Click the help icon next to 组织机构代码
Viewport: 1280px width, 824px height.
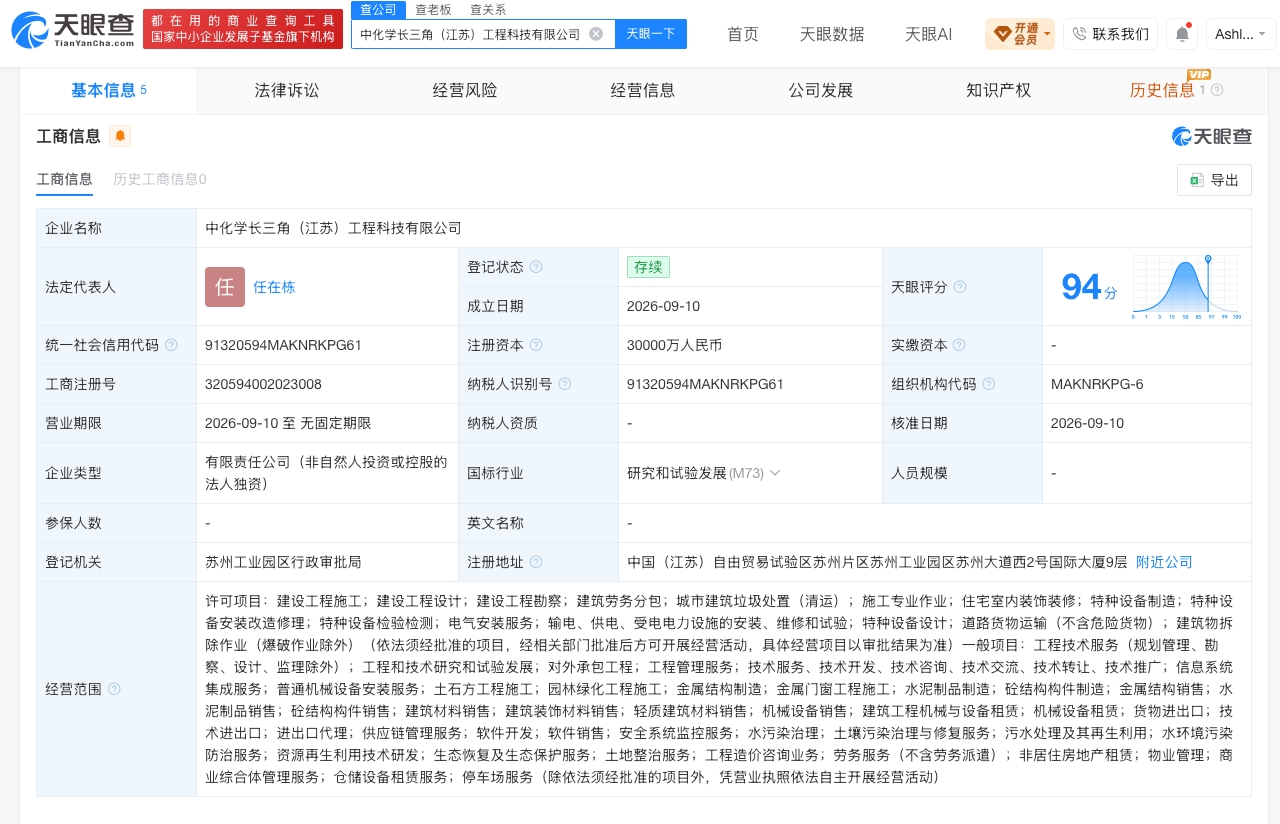pyautogui.click(x=989, y=384)
